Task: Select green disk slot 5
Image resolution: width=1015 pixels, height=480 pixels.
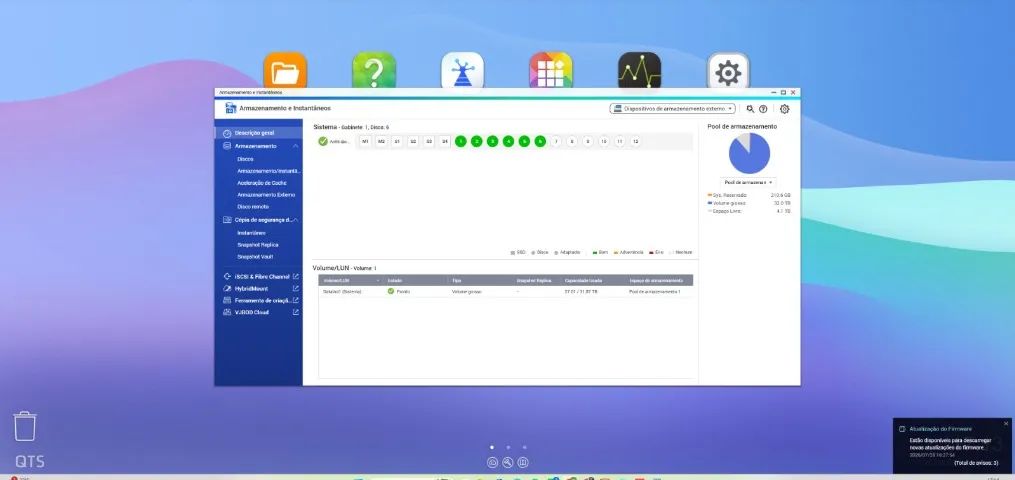Action: pos(524,141)
